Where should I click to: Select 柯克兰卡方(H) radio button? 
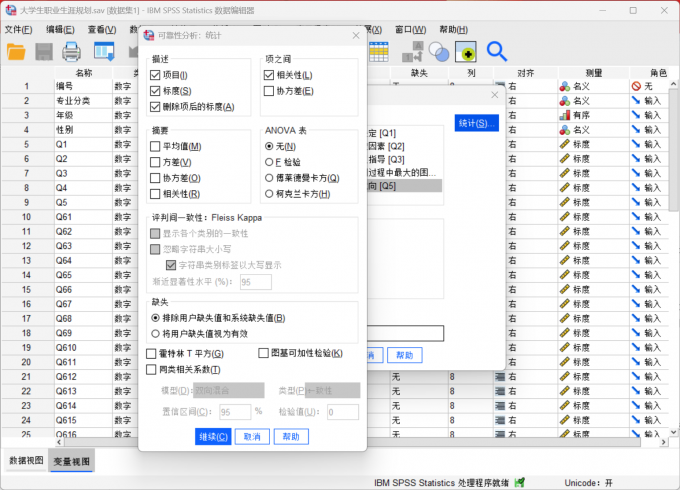pos(269,194)
